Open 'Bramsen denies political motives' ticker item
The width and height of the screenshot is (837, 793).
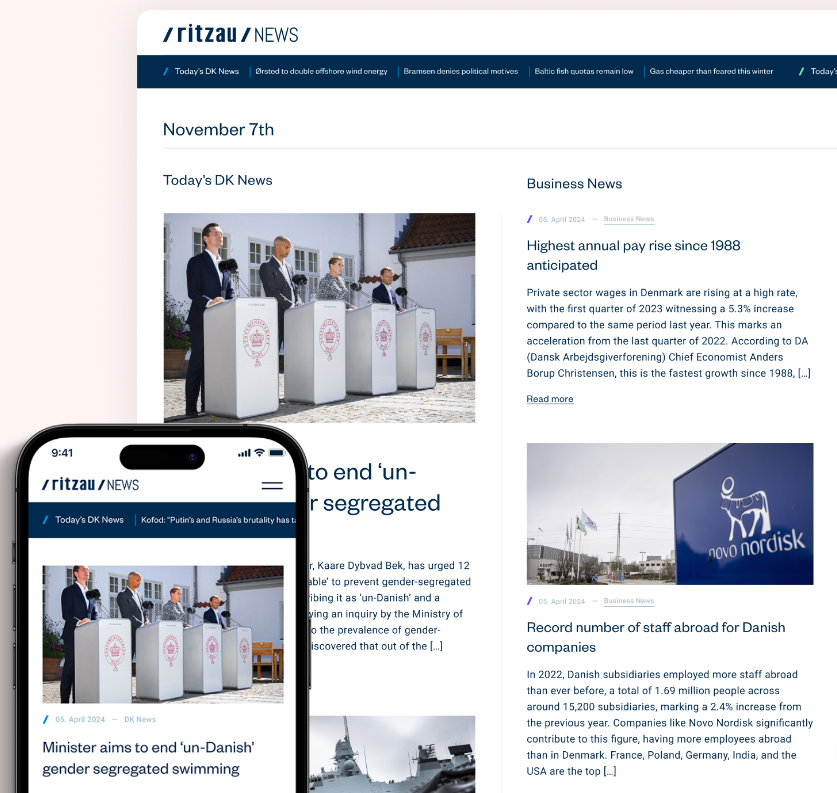click(x=461, y=72)
